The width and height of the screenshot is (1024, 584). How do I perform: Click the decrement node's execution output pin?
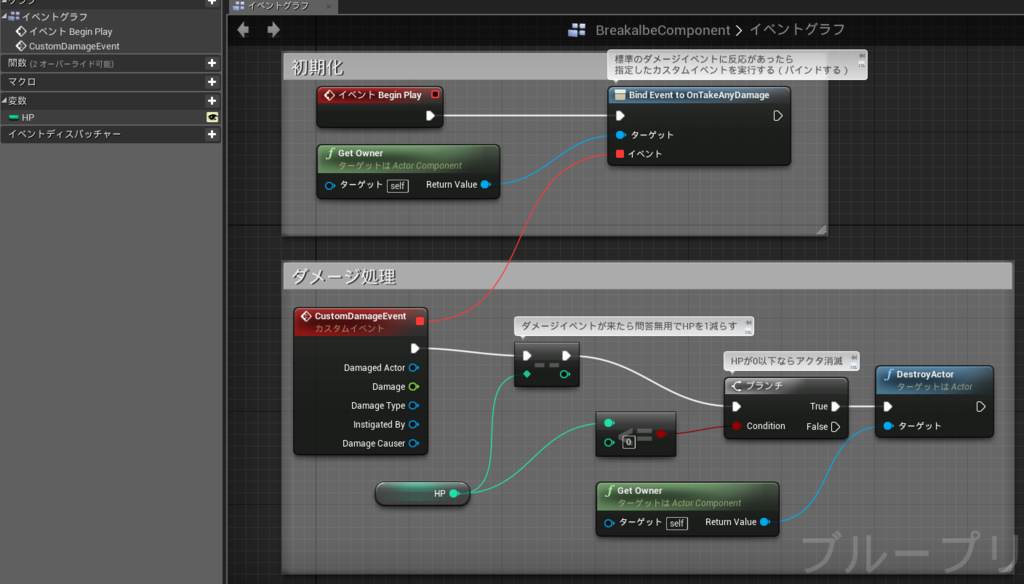coord(566,356)
